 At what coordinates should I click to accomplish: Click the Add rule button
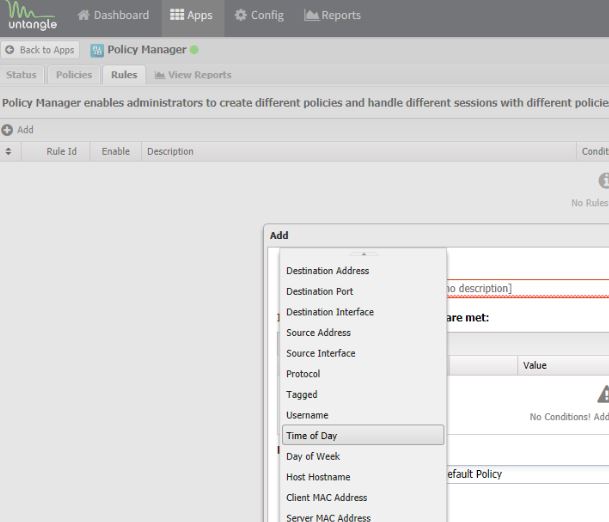[17, 130]
